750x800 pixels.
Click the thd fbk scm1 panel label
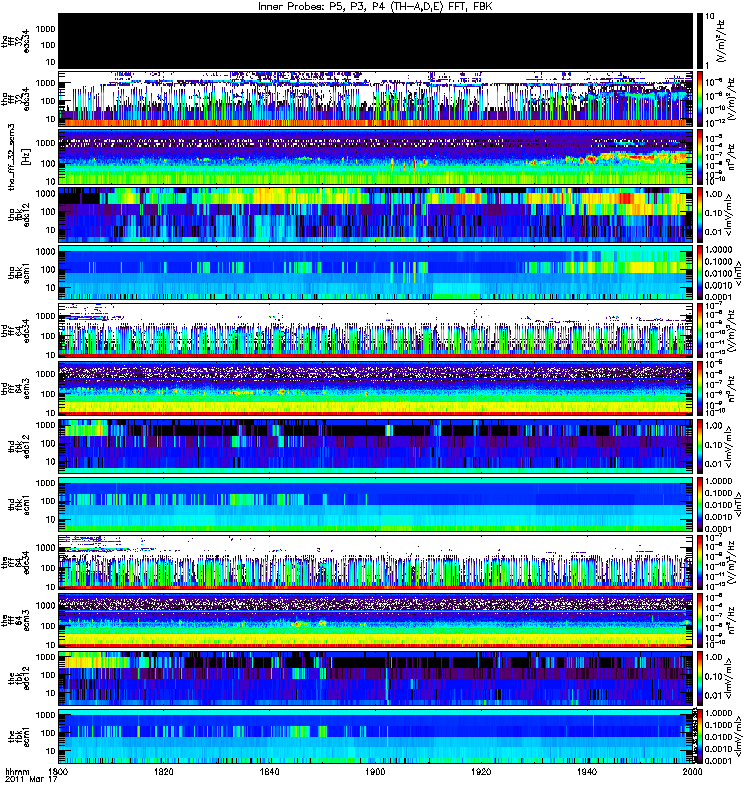pos(19,504)
